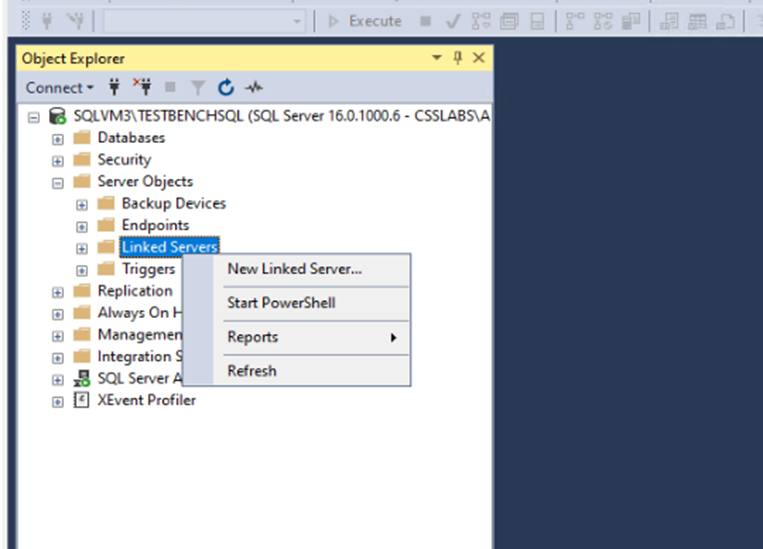Screen dimensions: 763x549
Task: Click Results to Grid icon
Action: (697, 21)
